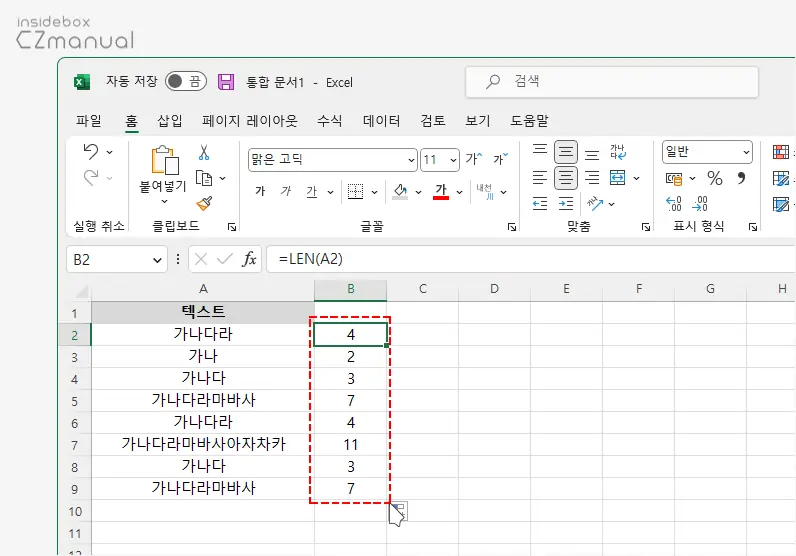Screen dimensions: 796x556
Task: Click the Wrap Text icon
Action: coord(618,151)
